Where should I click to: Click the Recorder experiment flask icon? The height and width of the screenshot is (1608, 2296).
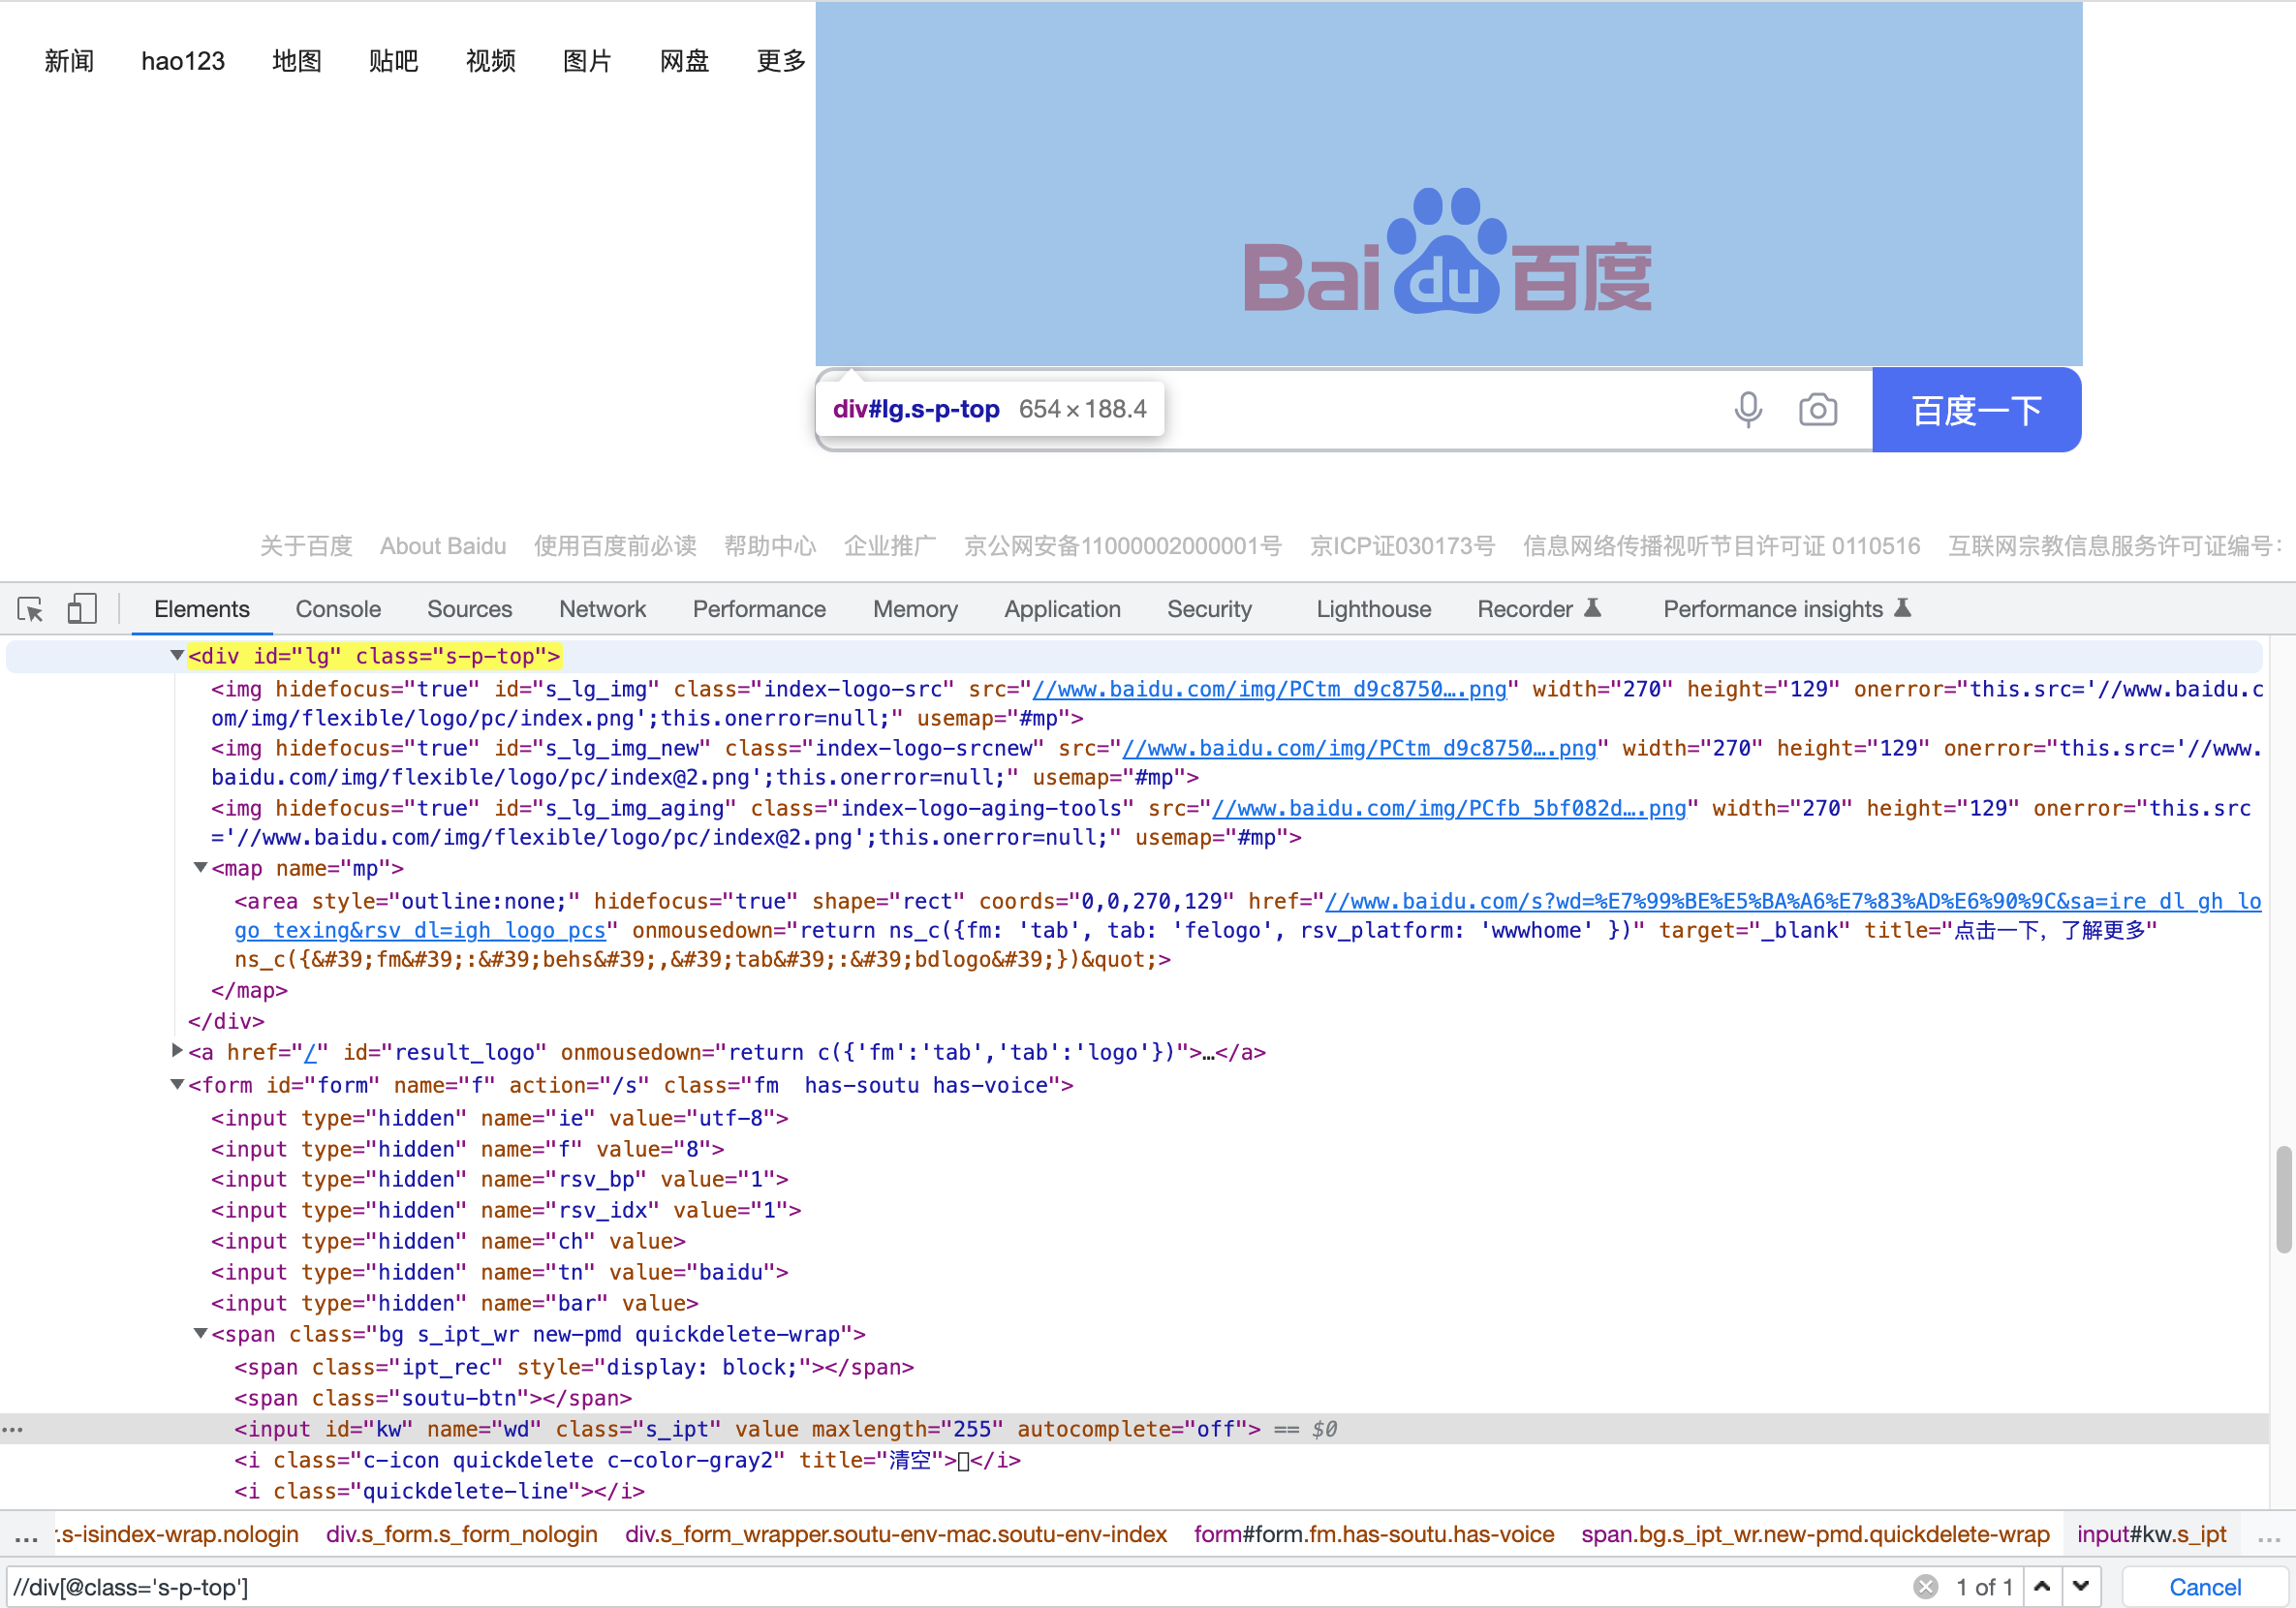1593,608
